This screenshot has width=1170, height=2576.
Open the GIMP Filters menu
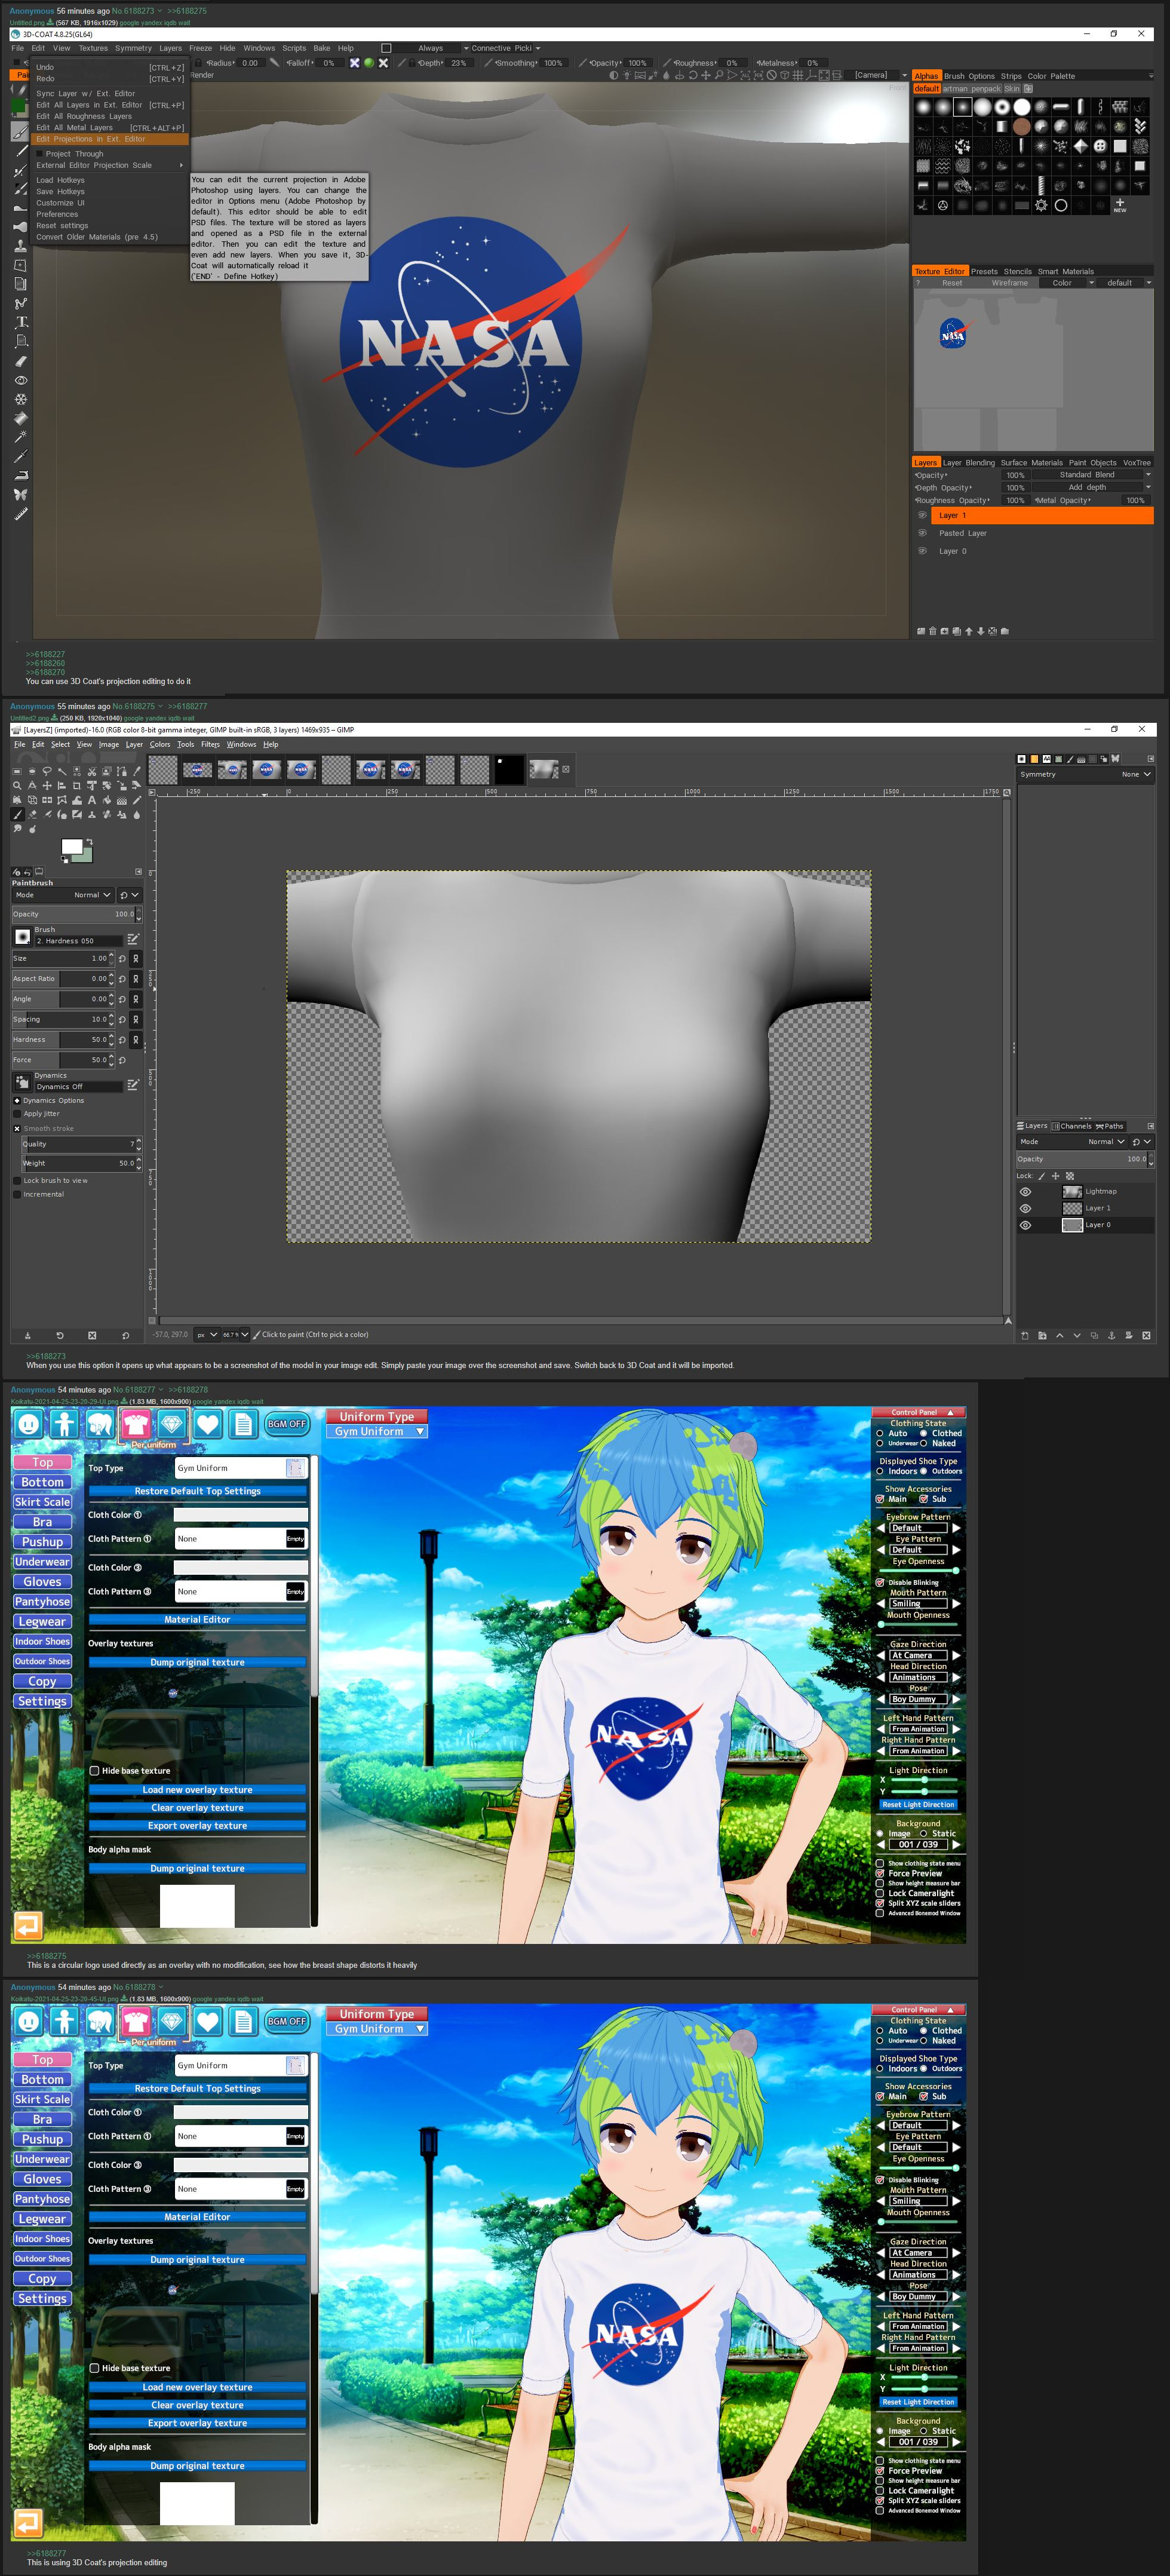click(210, 744)
